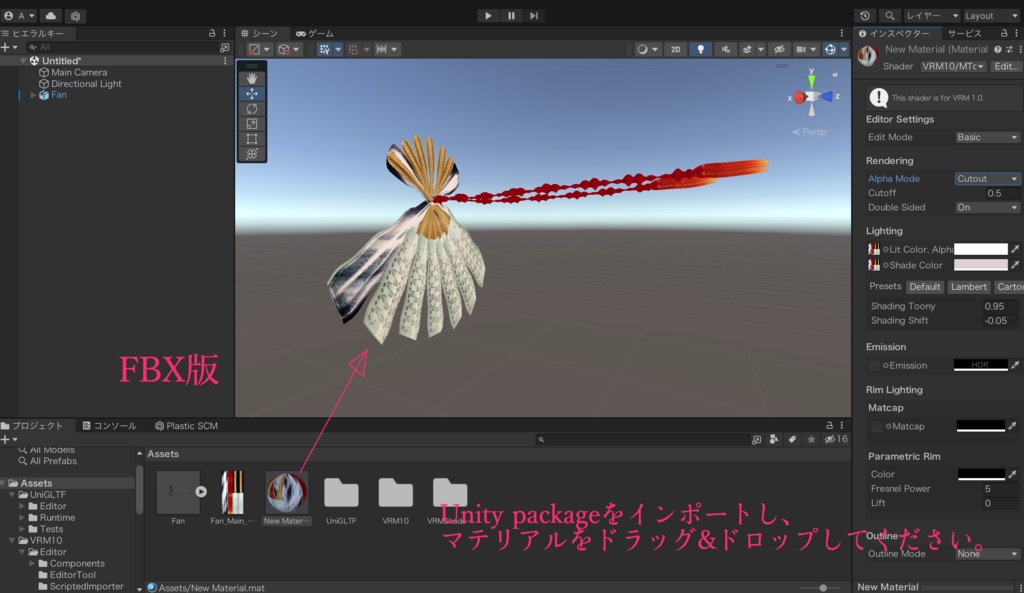1024x593 pixels.
Task: Click the Lambert shading preset button
Action: pyautogui.click(x=968, y=287)
